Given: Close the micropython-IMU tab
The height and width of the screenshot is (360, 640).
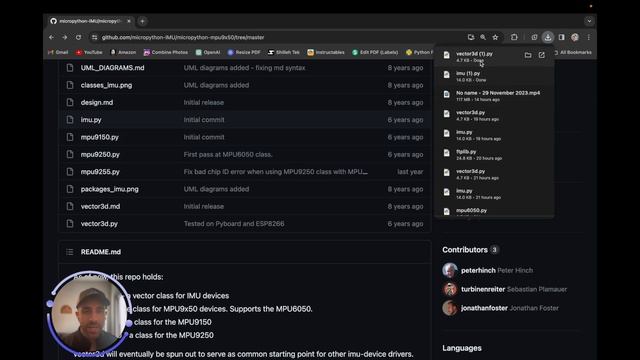Looking at the screenshot, I should click(x=129, y=21).
